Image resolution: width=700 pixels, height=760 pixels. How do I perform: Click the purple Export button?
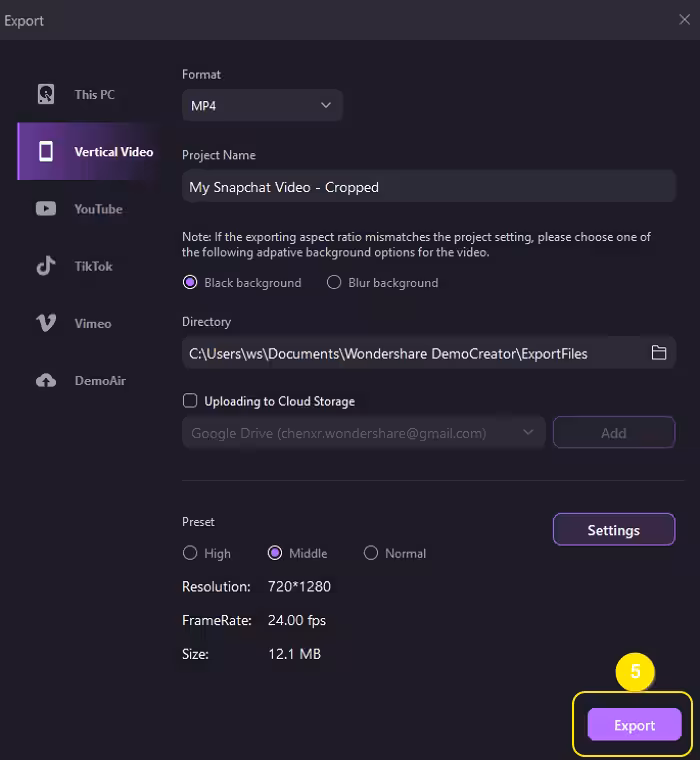634,726
